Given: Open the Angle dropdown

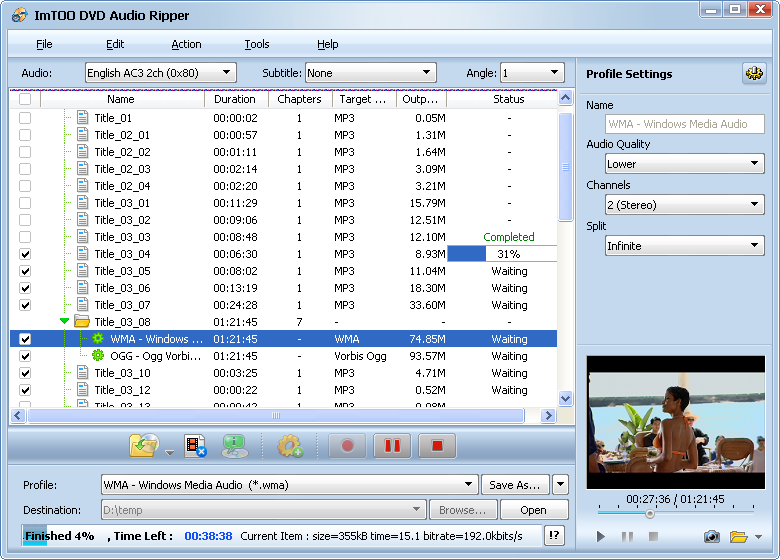Looking at the screenshot, I should point(532,73).
